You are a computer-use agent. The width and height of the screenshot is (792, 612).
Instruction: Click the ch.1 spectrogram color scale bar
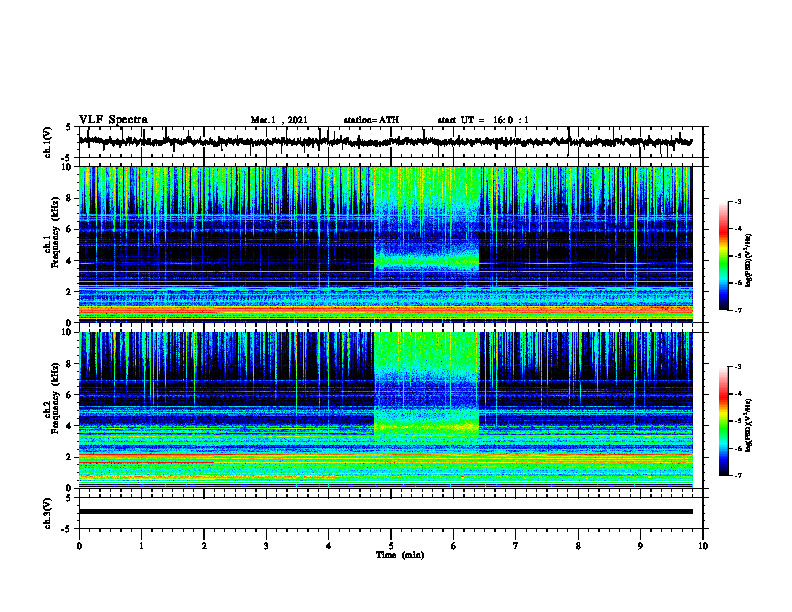pos(723,256)
